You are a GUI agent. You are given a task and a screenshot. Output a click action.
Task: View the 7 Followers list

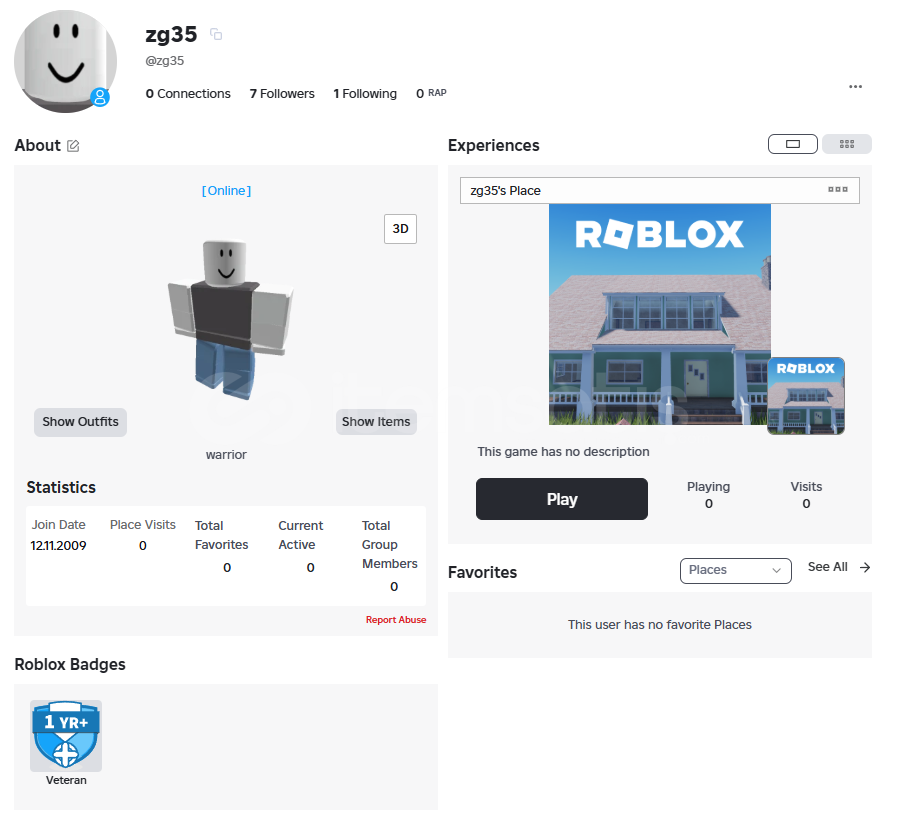(x=282, y=93)
